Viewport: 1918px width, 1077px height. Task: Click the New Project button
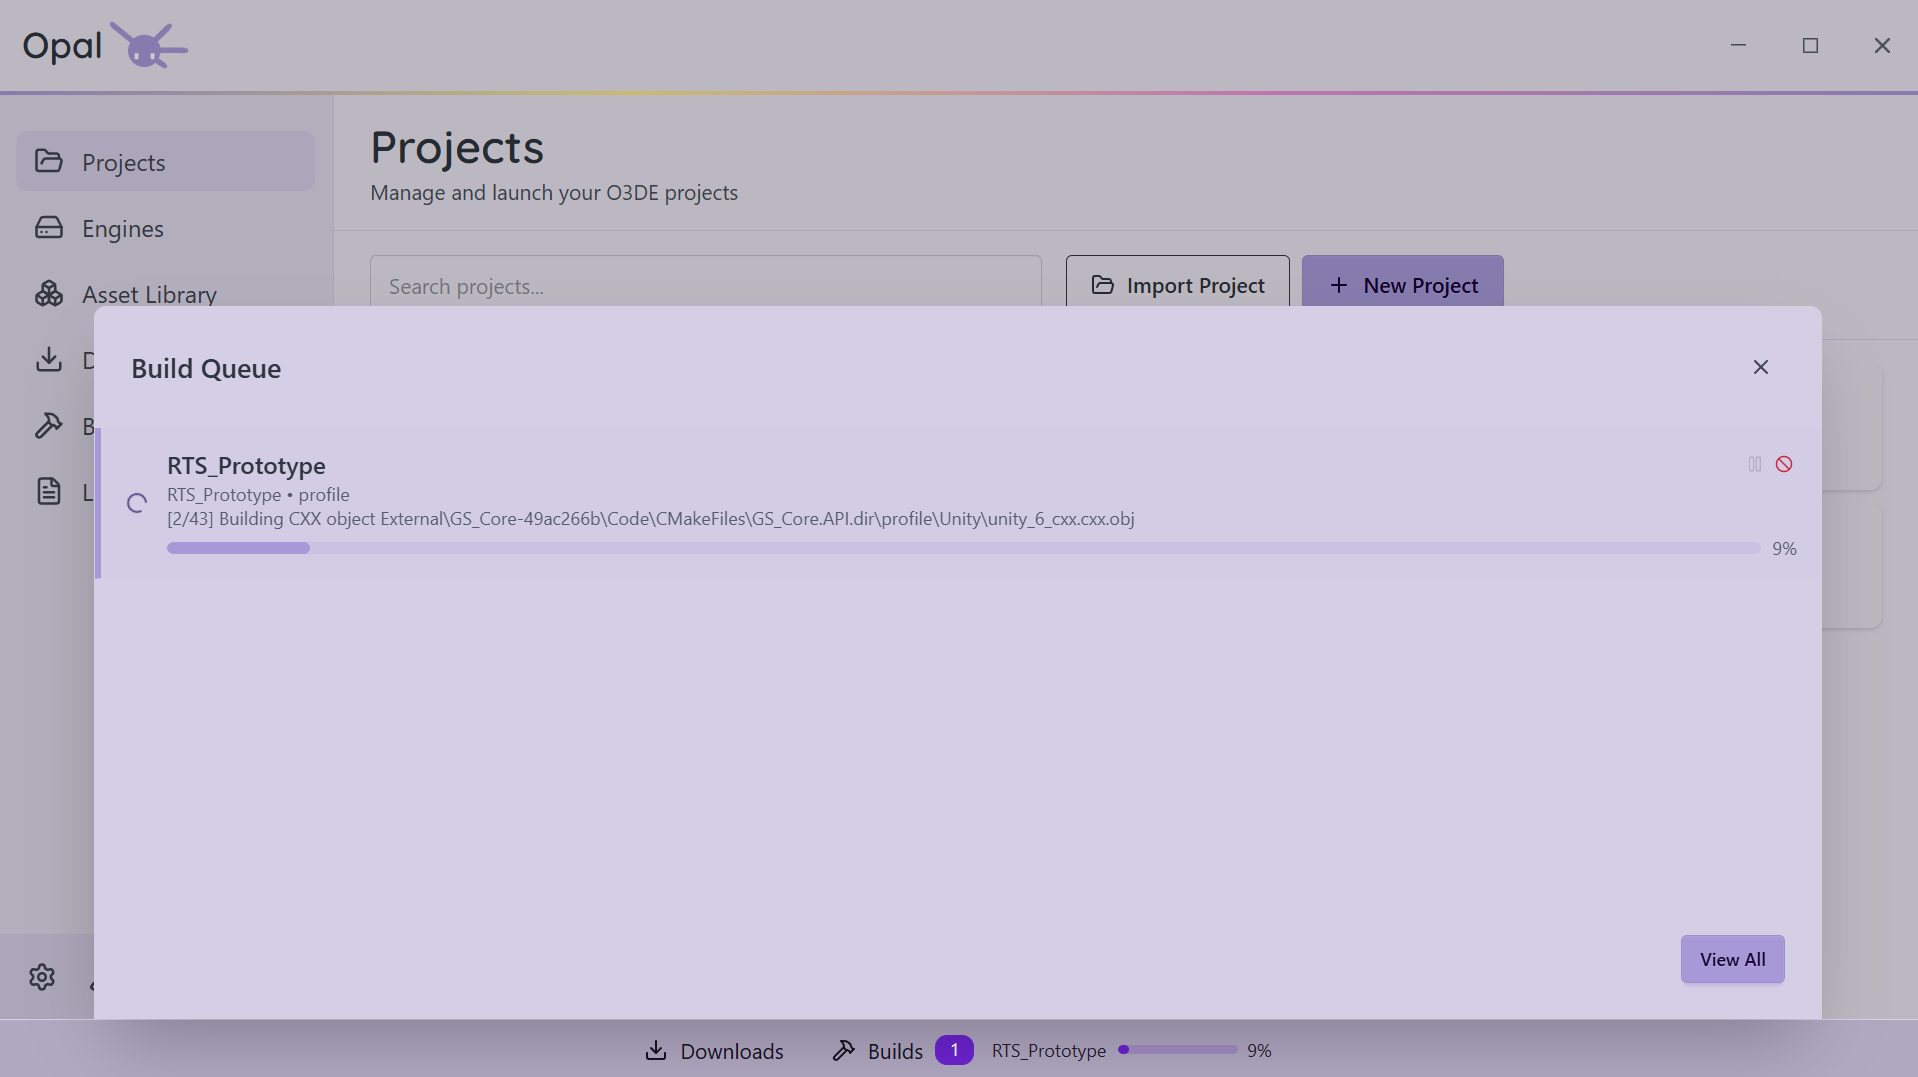click(x=1402, y=285)
